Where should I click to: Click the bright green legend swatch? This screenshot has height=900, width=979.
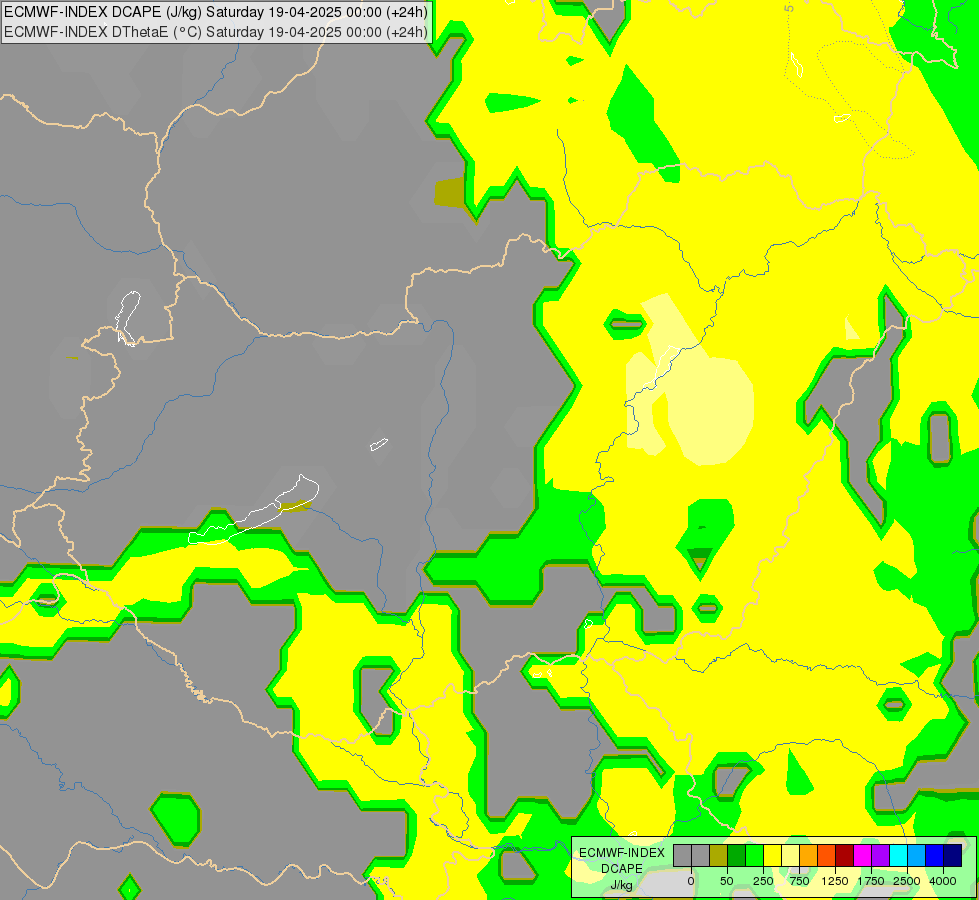click(x=755, y=855)
